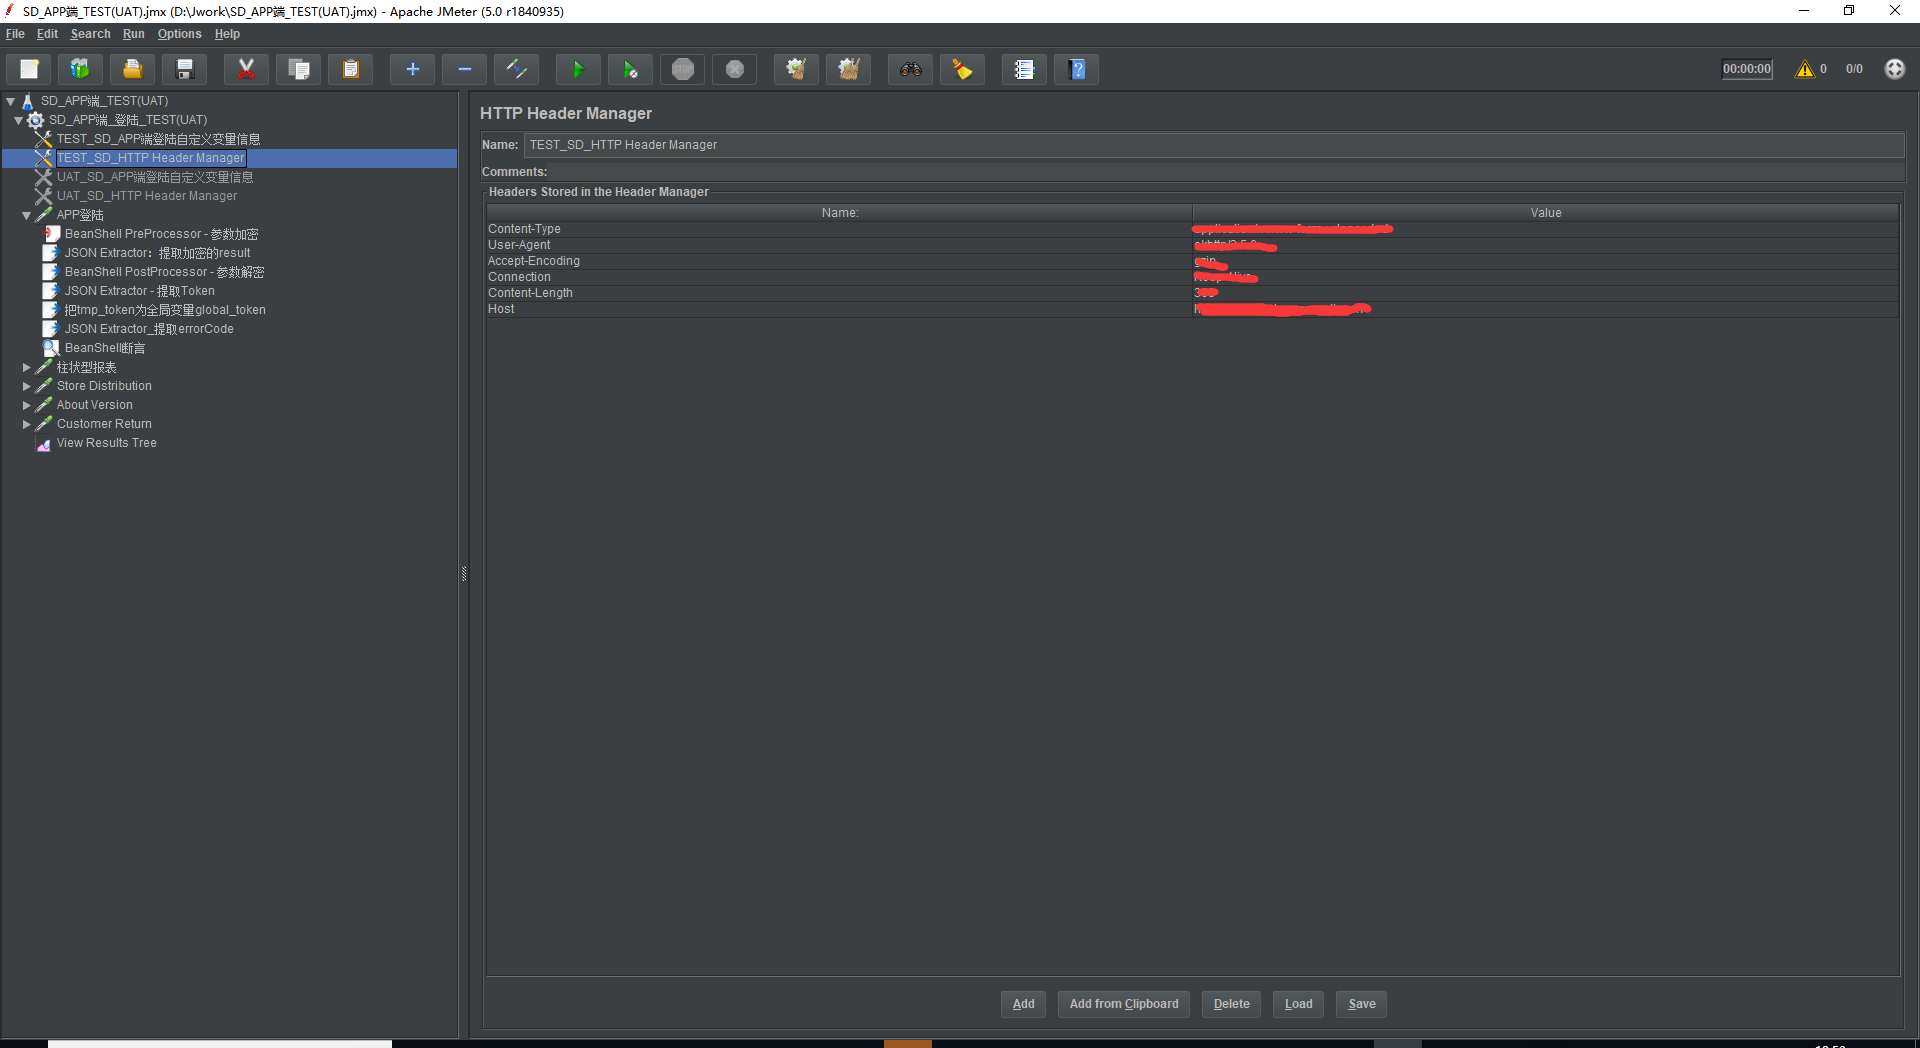
Task: Click the Copy toolbar icon
Action: (298, 69)
